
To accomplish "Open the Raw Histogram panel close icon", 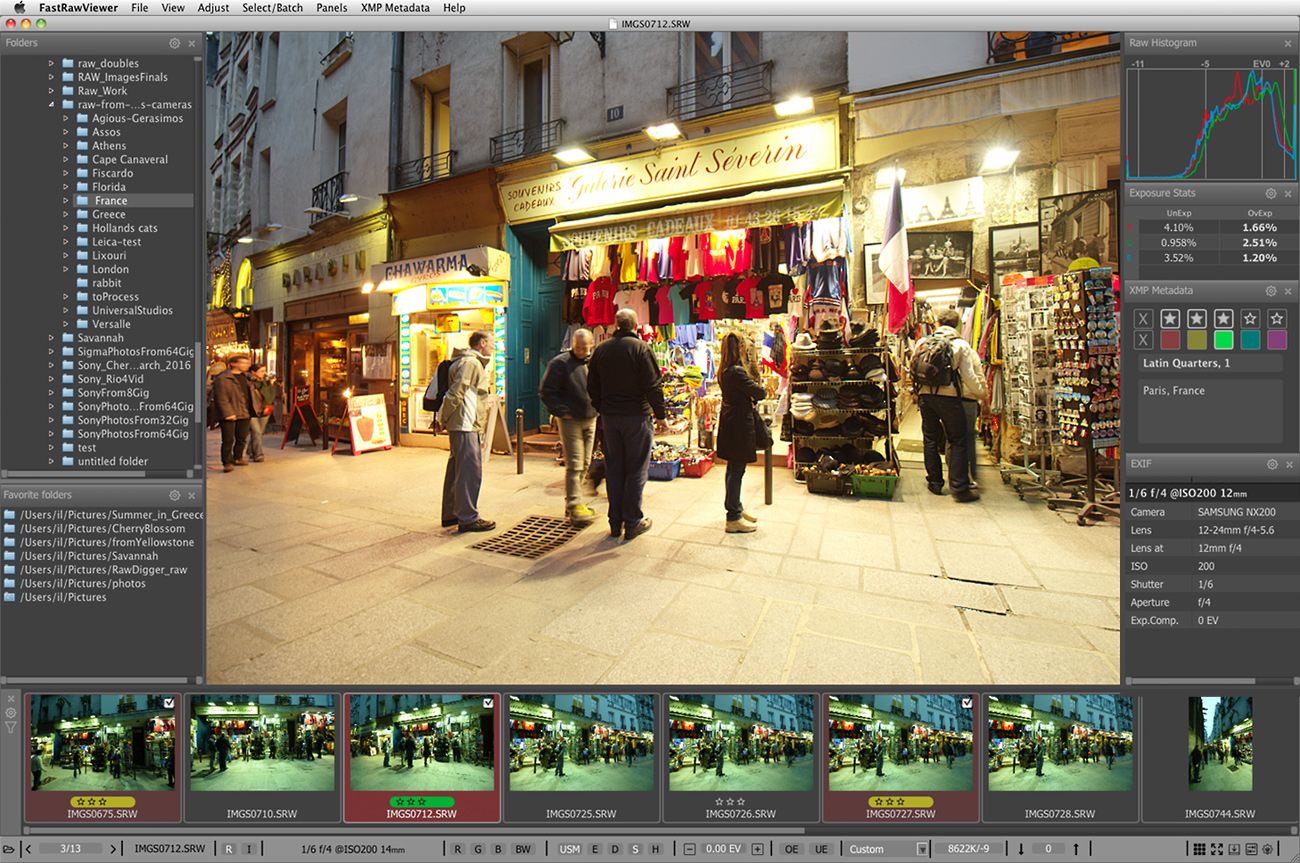I will 1288,43.
